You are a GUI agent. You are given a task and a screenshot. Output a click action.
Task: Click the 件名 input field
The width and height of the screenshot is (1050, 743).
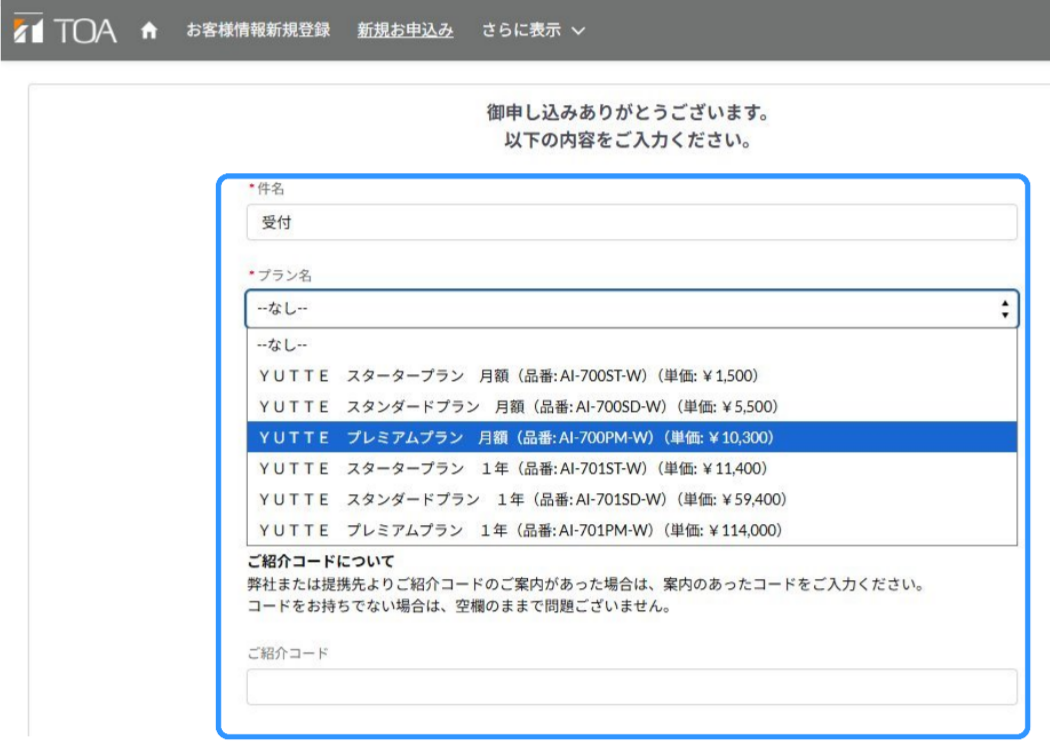coord(631,222)
